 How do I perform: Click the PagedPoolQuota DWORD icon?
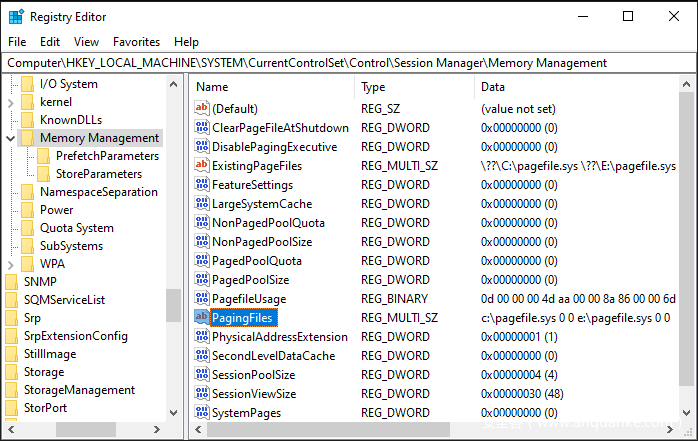(202, 260)
